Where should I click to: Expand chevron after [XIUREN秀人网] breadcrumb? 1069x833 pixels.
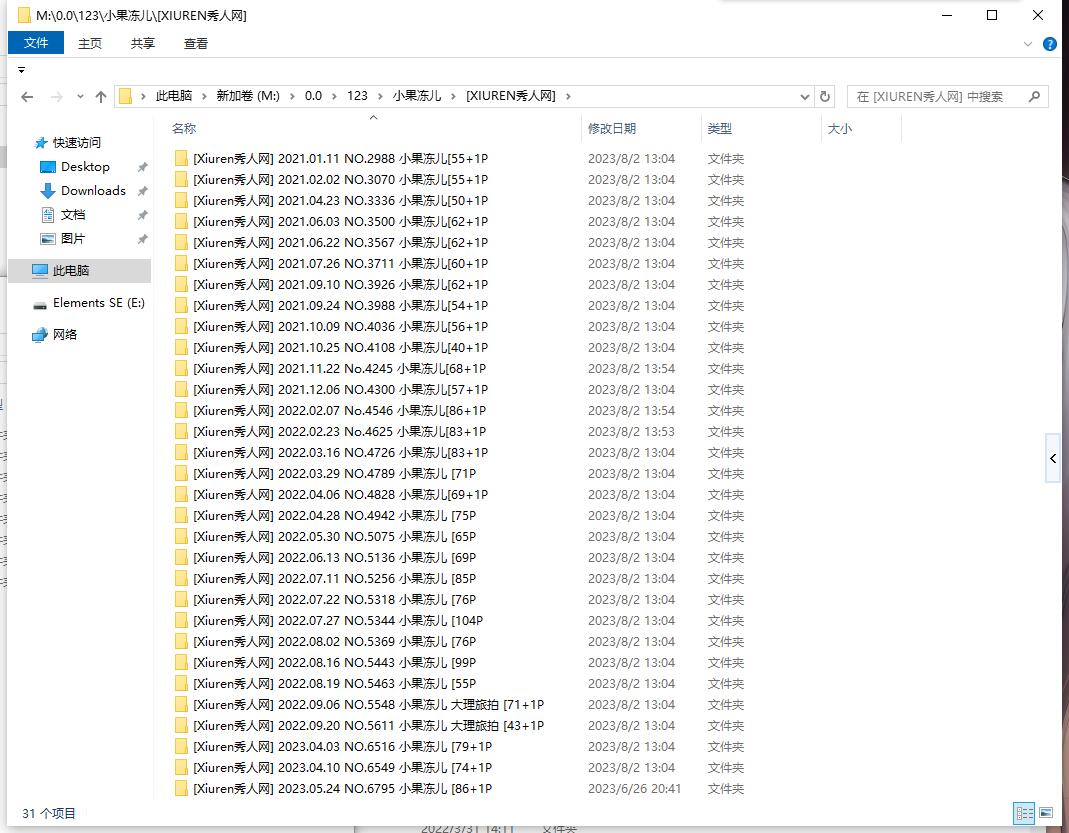[x=568, y=96]
